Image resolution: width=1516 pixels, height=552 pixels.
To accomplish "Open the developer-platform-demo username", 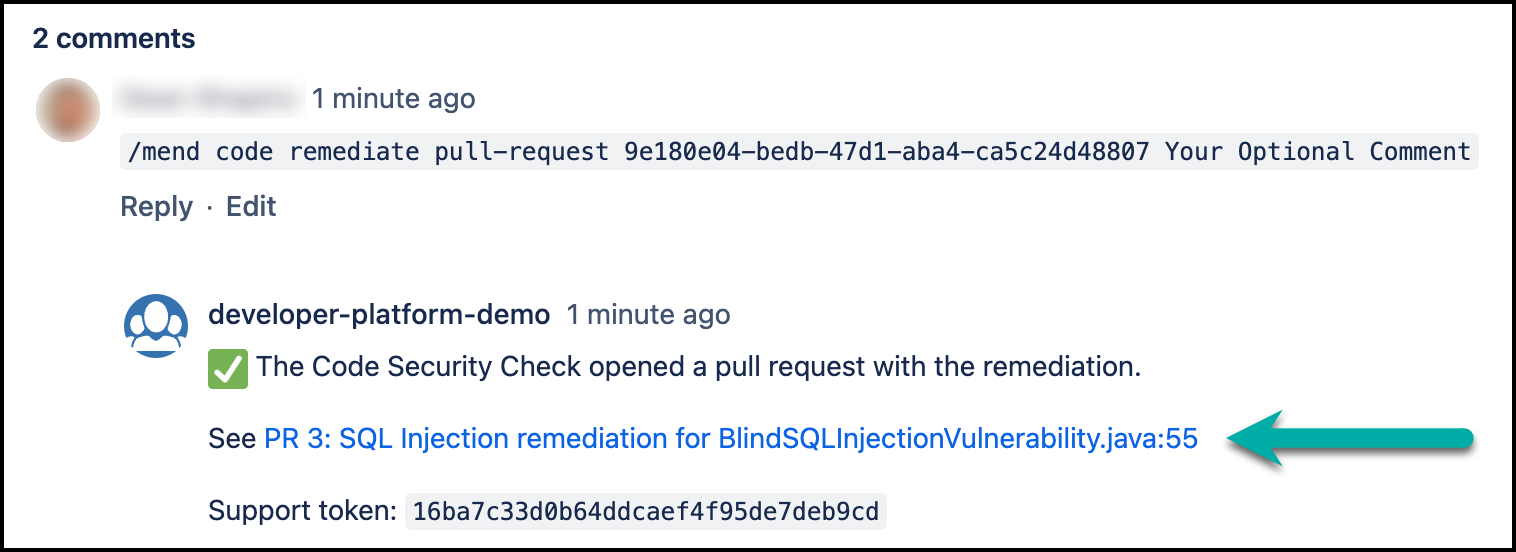I will (x=379, y=315).
